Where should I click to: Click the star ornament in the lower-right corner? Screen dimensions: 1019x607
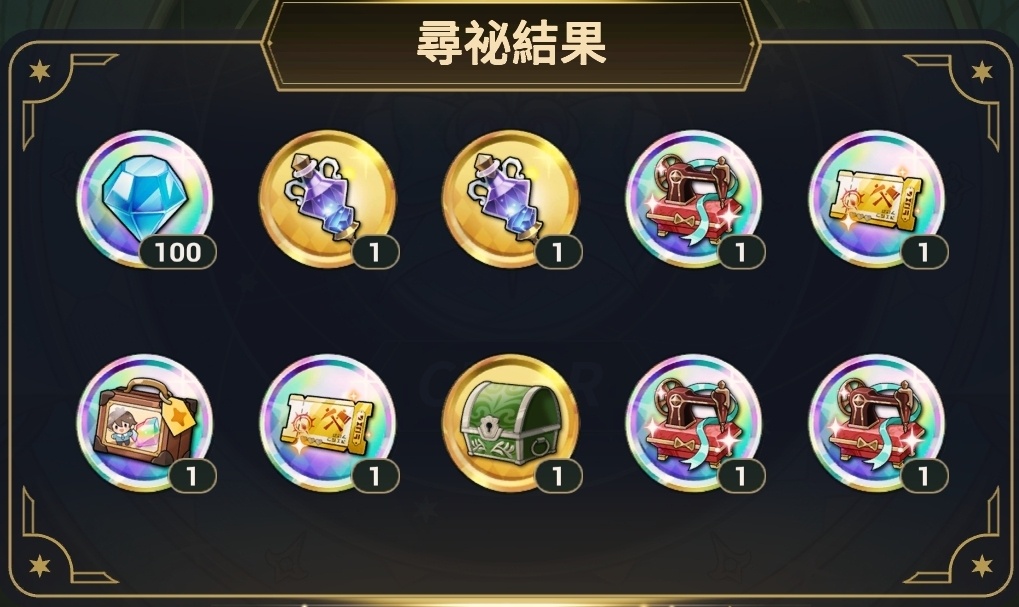click(x=981, y=565)
